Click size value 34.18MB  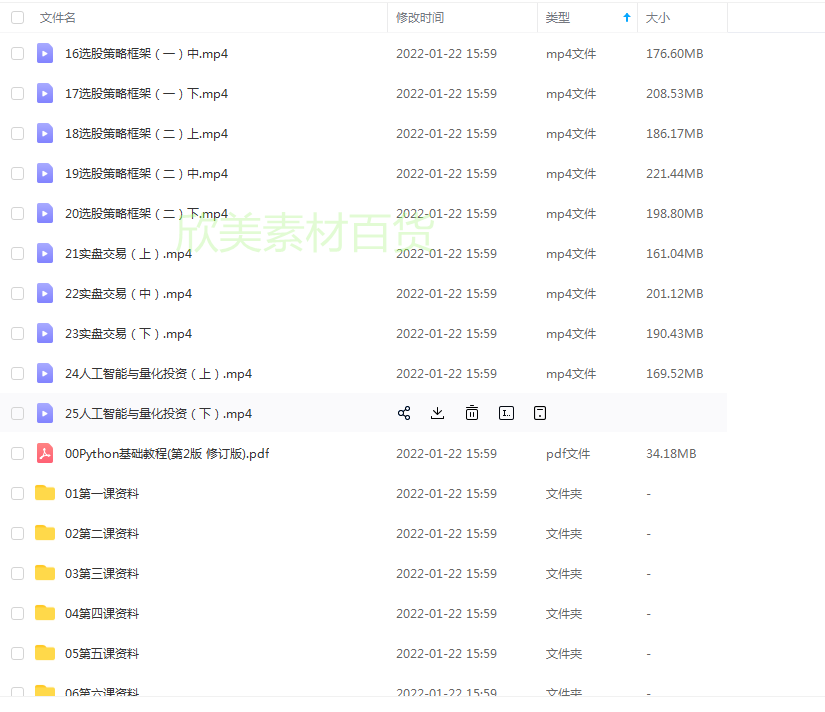click(671, 454)
